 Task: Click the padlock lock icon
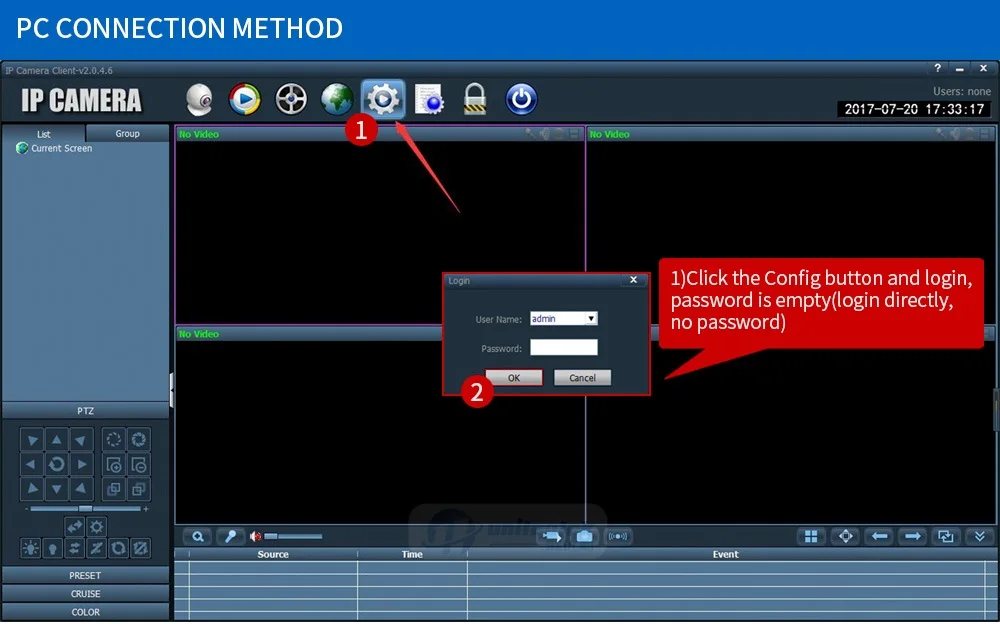474,100
